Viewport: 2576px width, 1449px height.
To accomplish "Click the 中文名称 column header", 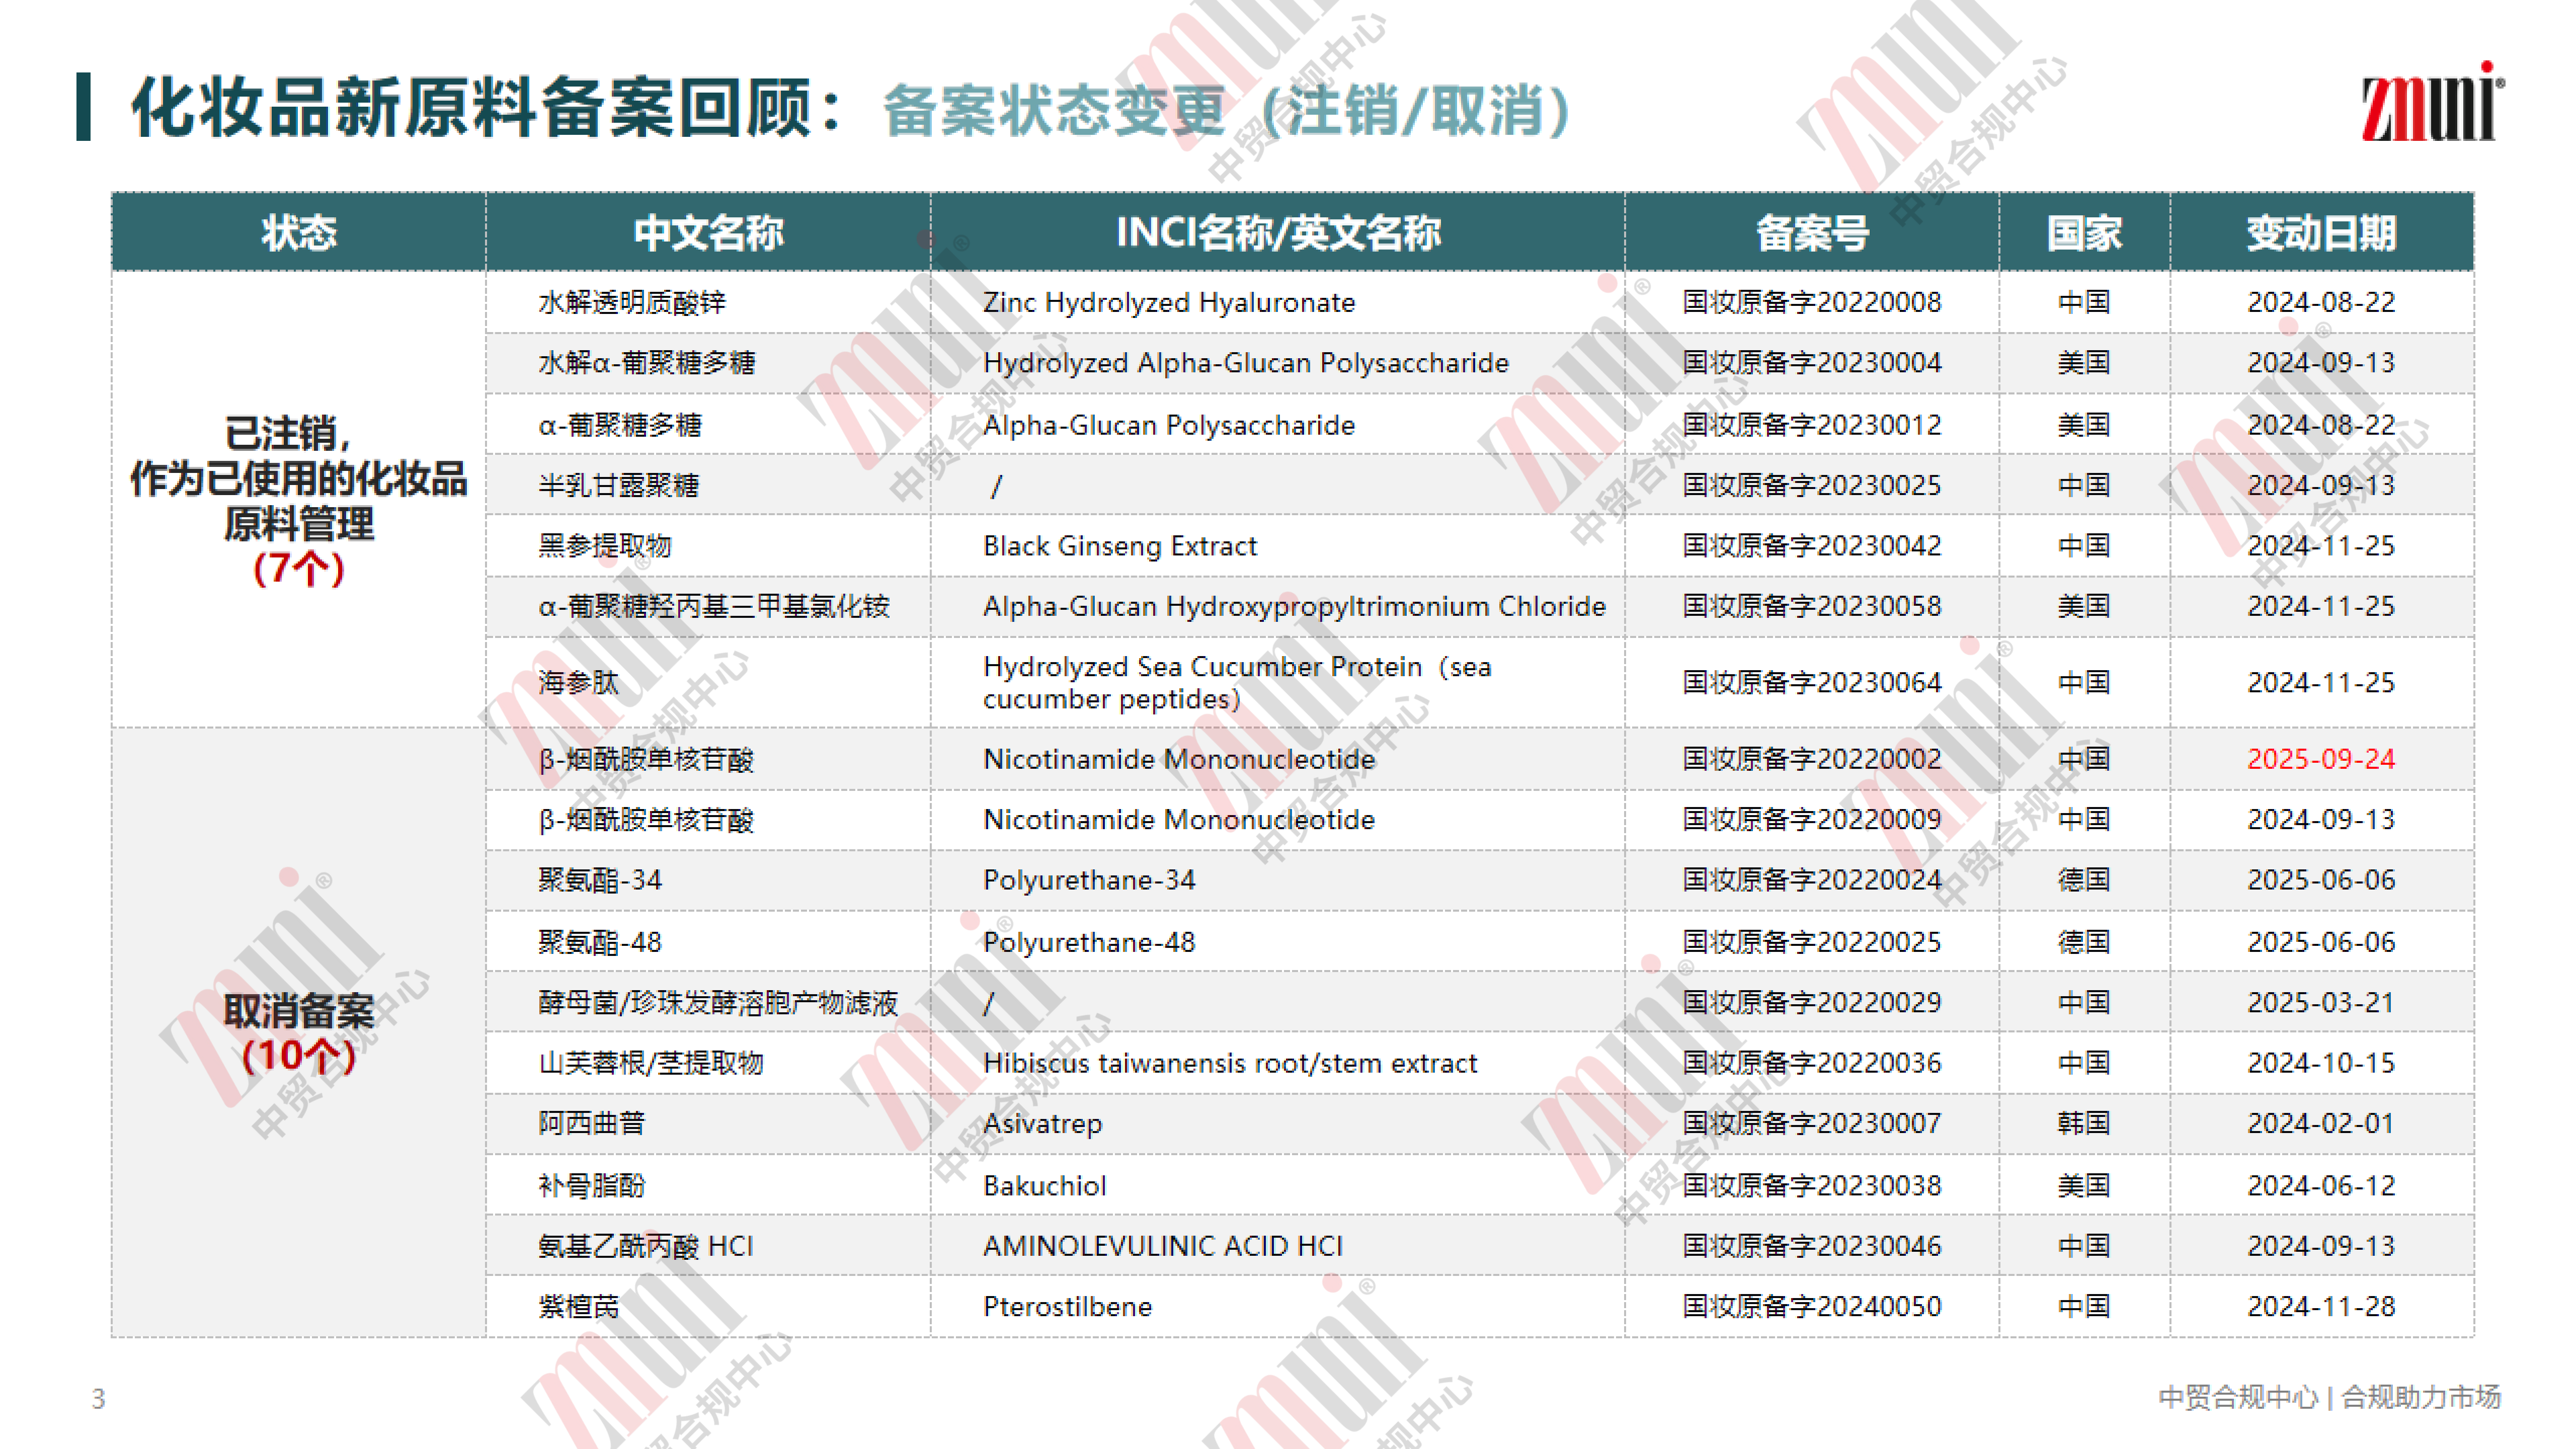I will 708,233.
